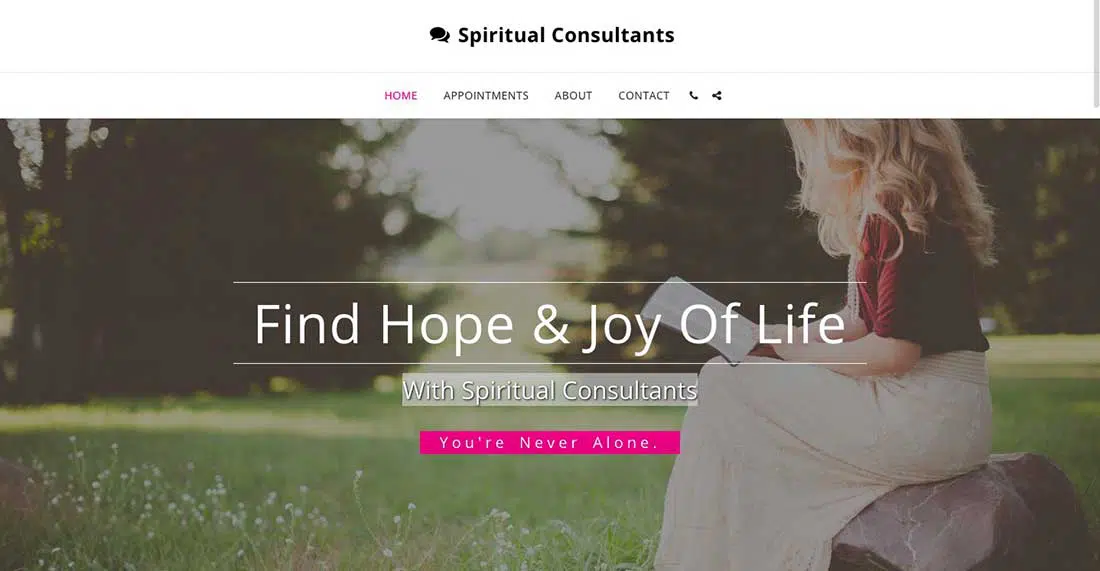Go to the Home menu item

[x=401, y=95]
